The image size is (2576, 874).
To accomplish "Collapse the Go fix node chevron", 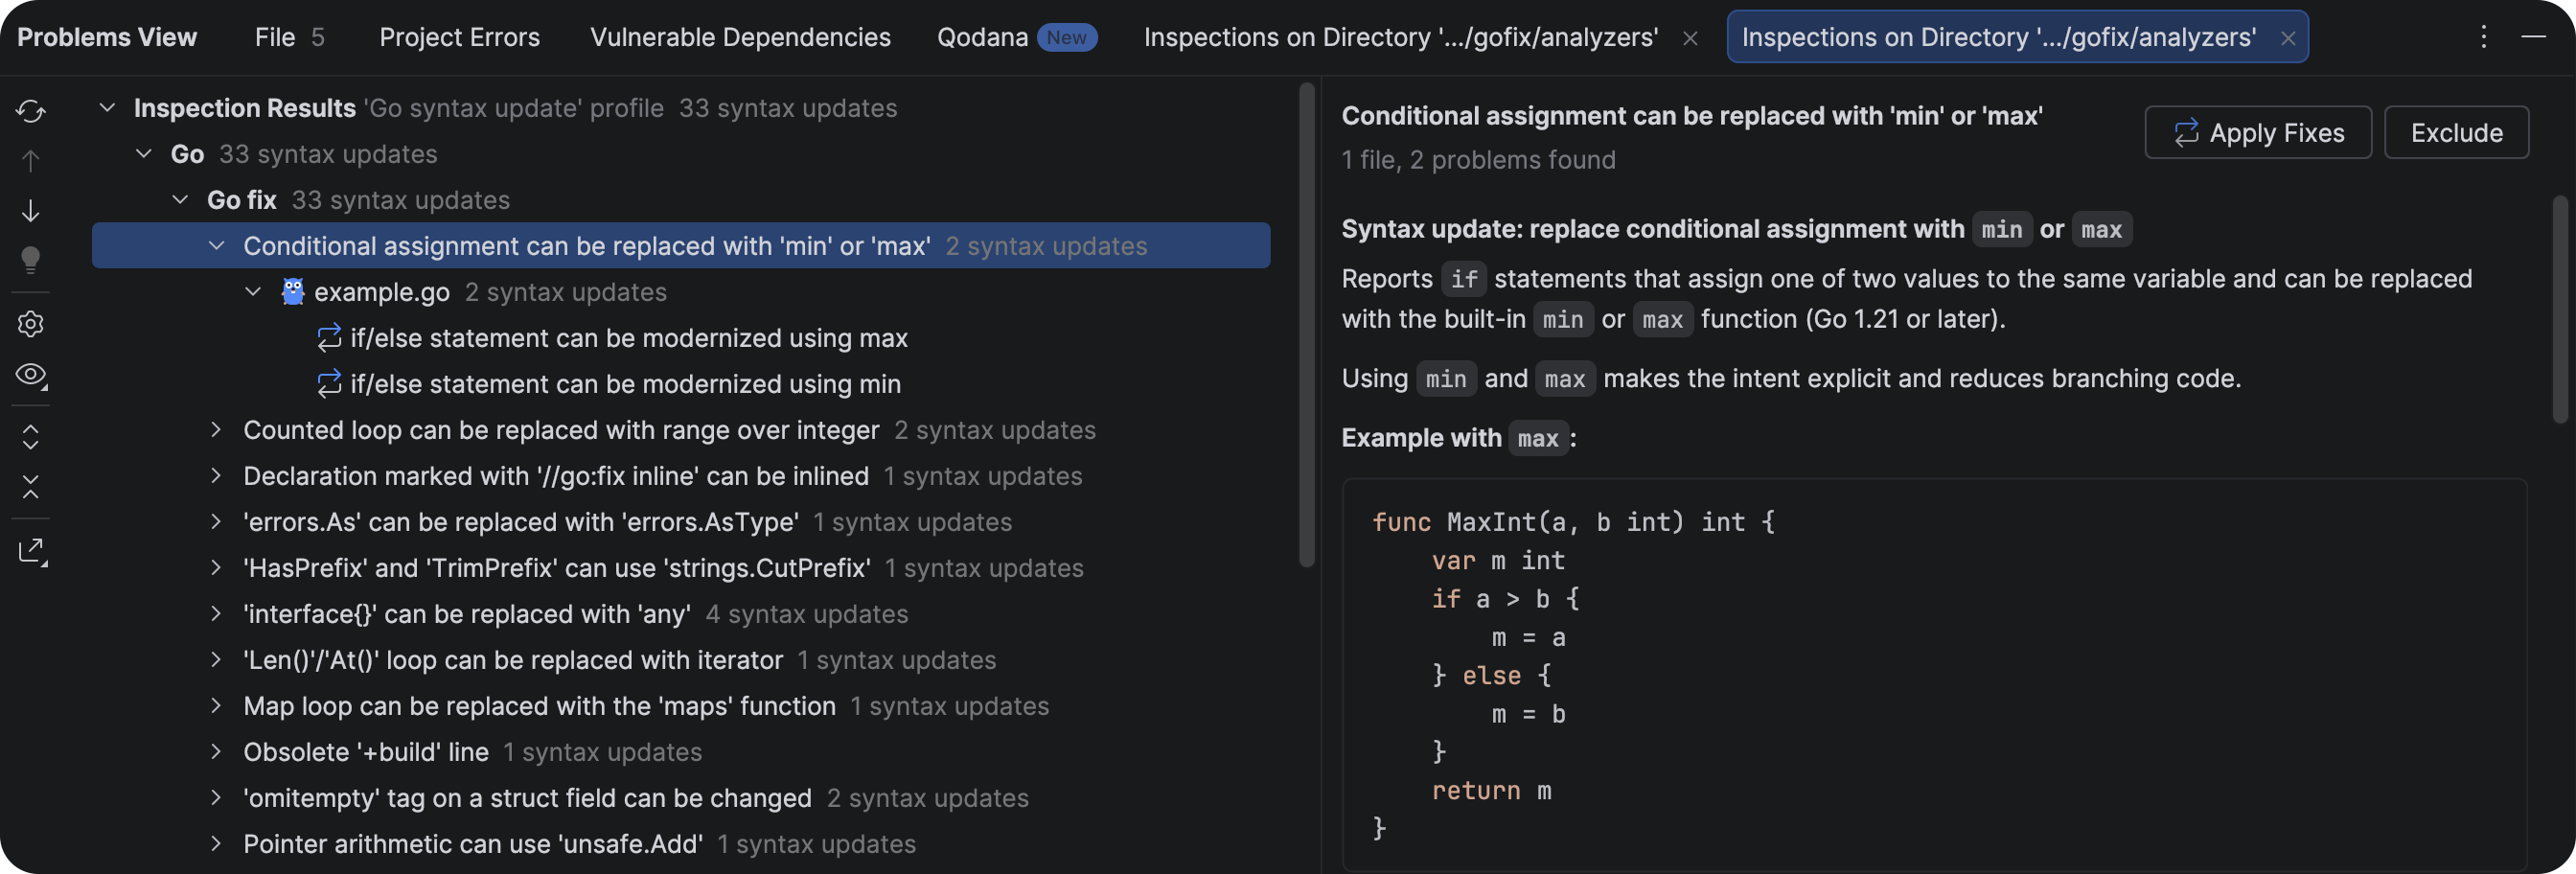I will pos(180,200).
